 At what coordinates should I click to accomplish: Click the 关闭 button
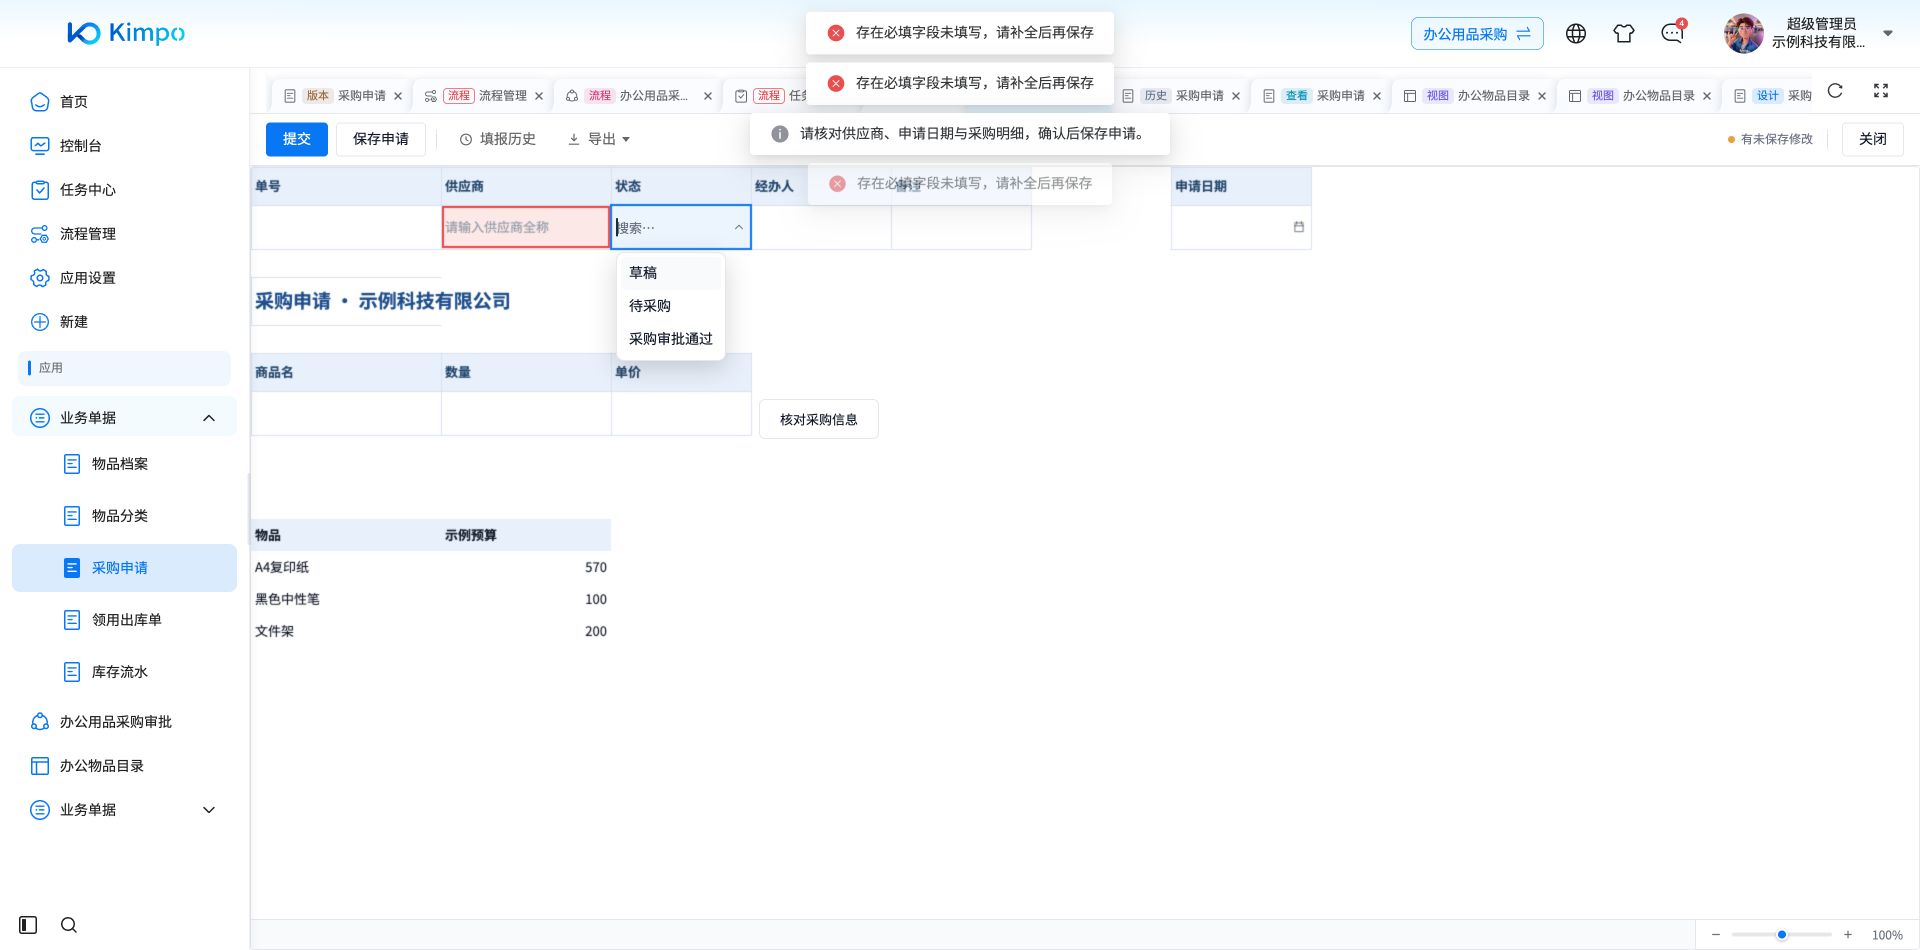[1873, 139]
